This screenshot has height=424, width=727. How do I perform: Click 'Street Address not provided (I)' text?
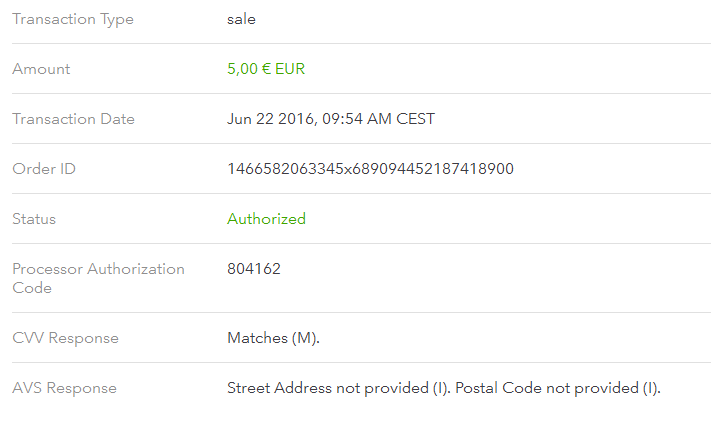338,388
